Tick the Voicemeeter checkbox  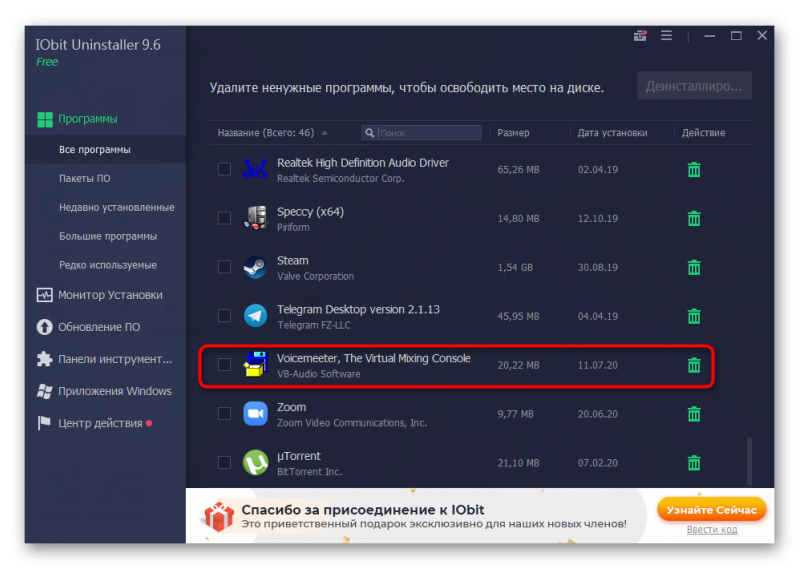224,364
